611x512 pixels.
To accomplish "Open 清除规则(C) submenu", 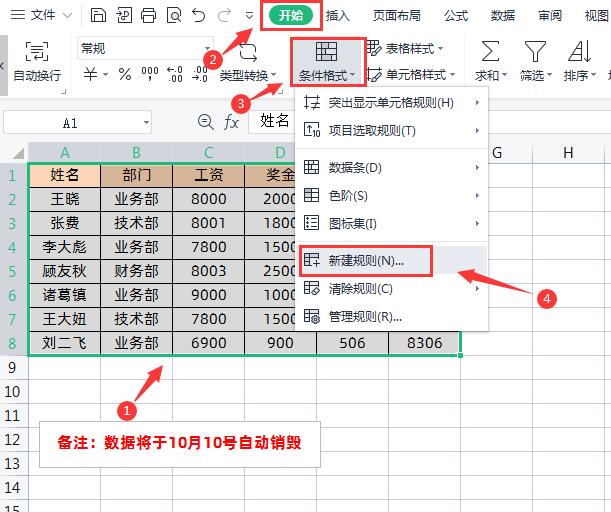I will click(x=392, y=289).
